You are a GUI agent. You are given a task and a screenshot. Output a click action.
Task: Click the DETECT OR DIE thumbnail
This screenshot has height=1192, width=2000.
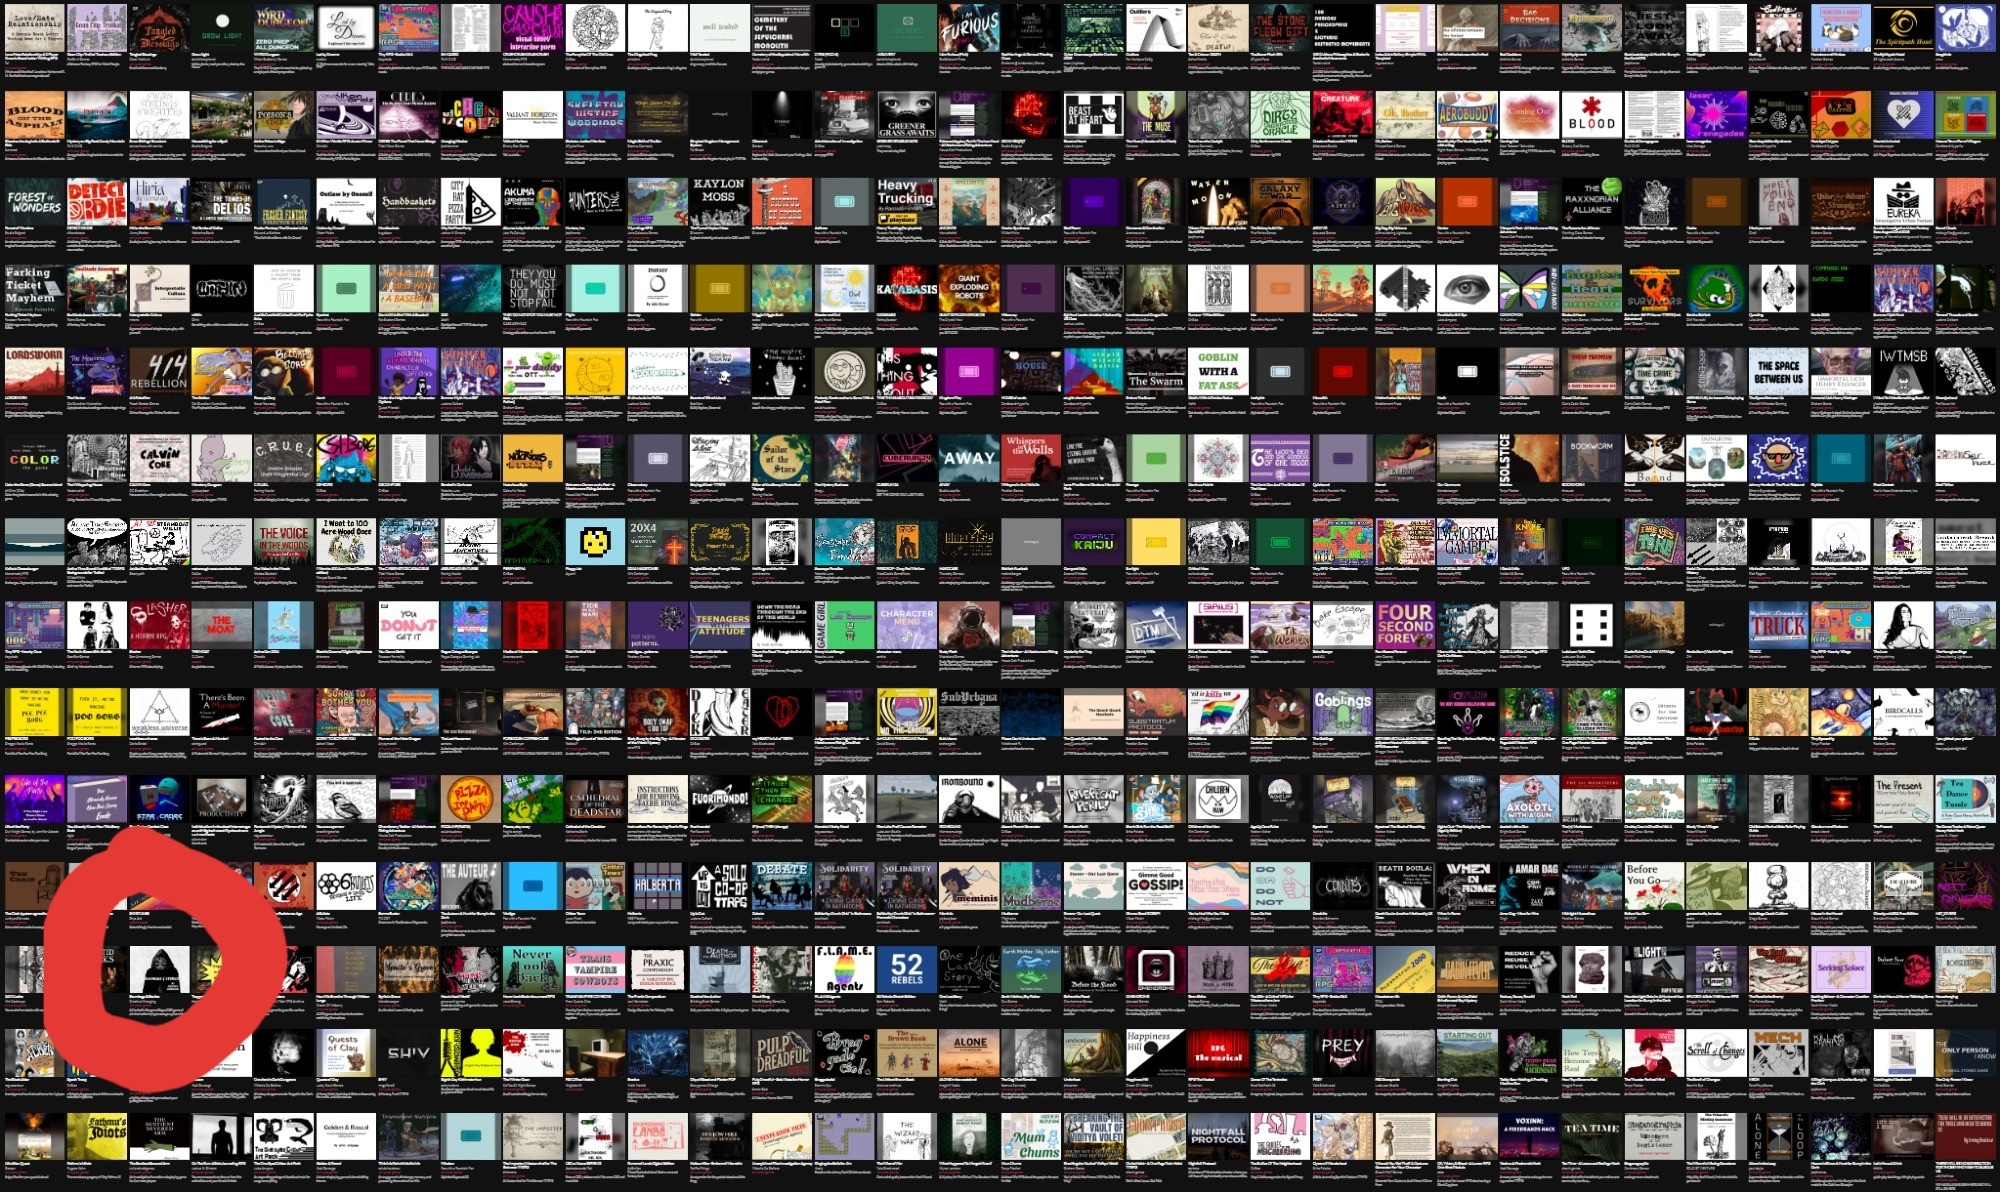[x=96, y=202]
